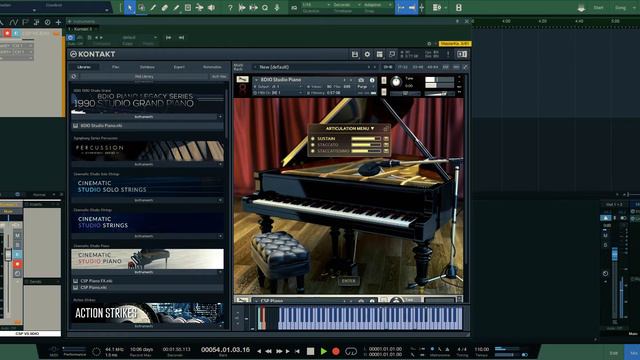640x360 pixels.
Task: Click the Mix button at bottom right
Action: pos(633,353)
